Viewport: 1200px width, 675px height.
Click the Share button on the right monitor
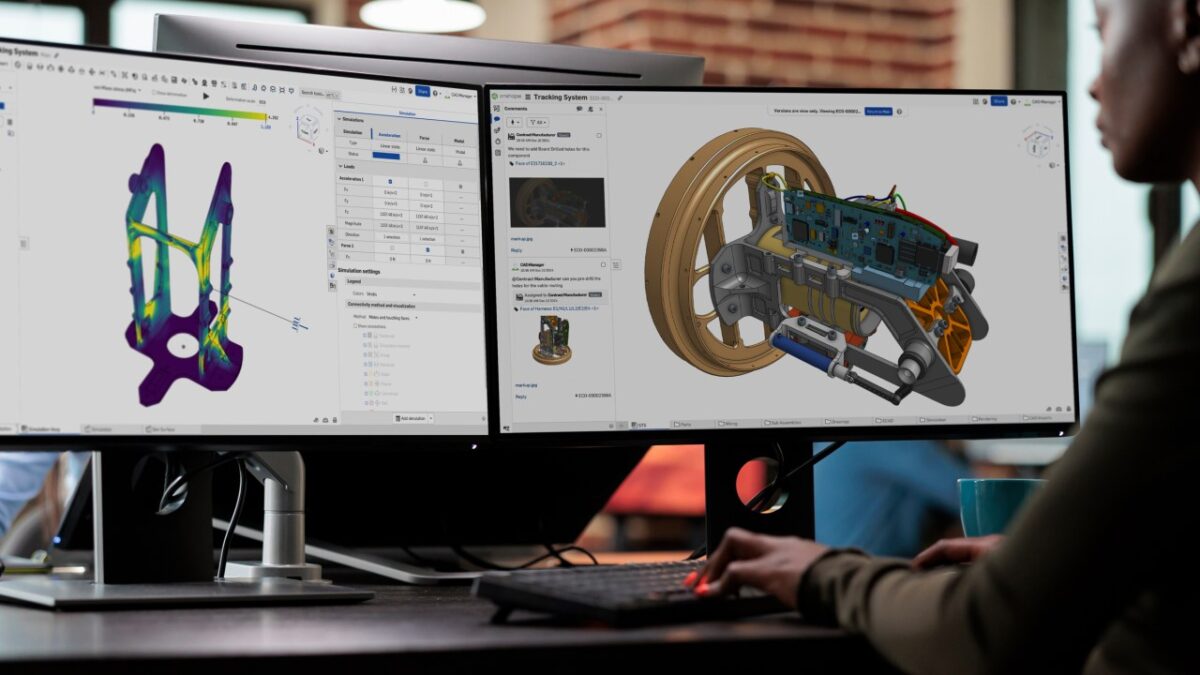pyautogui.click(x=998, y=101)
